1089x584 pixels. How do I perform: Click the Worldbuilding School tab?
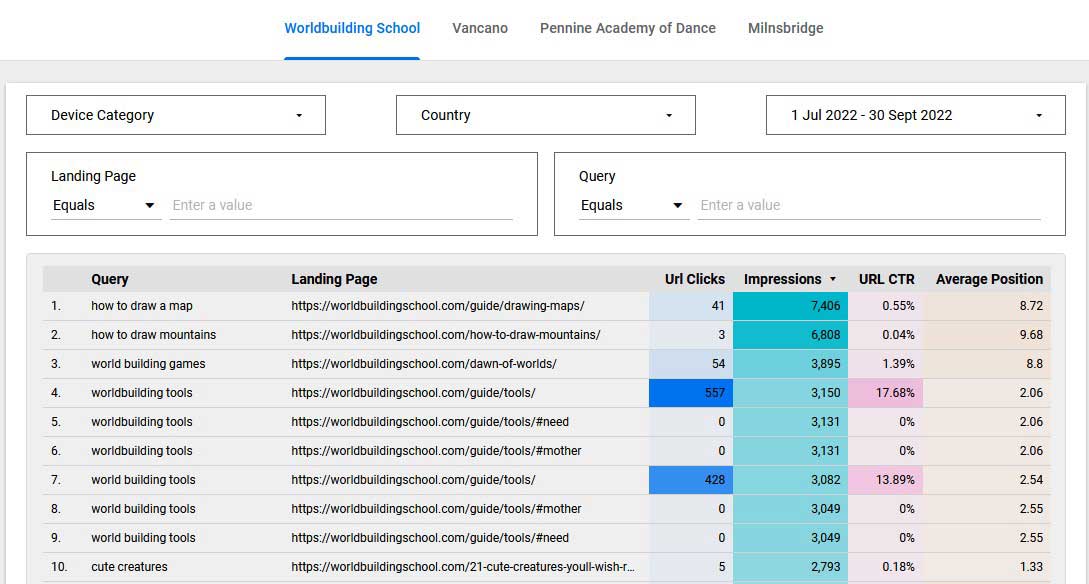pyautogui.click(x=352, y=28)
